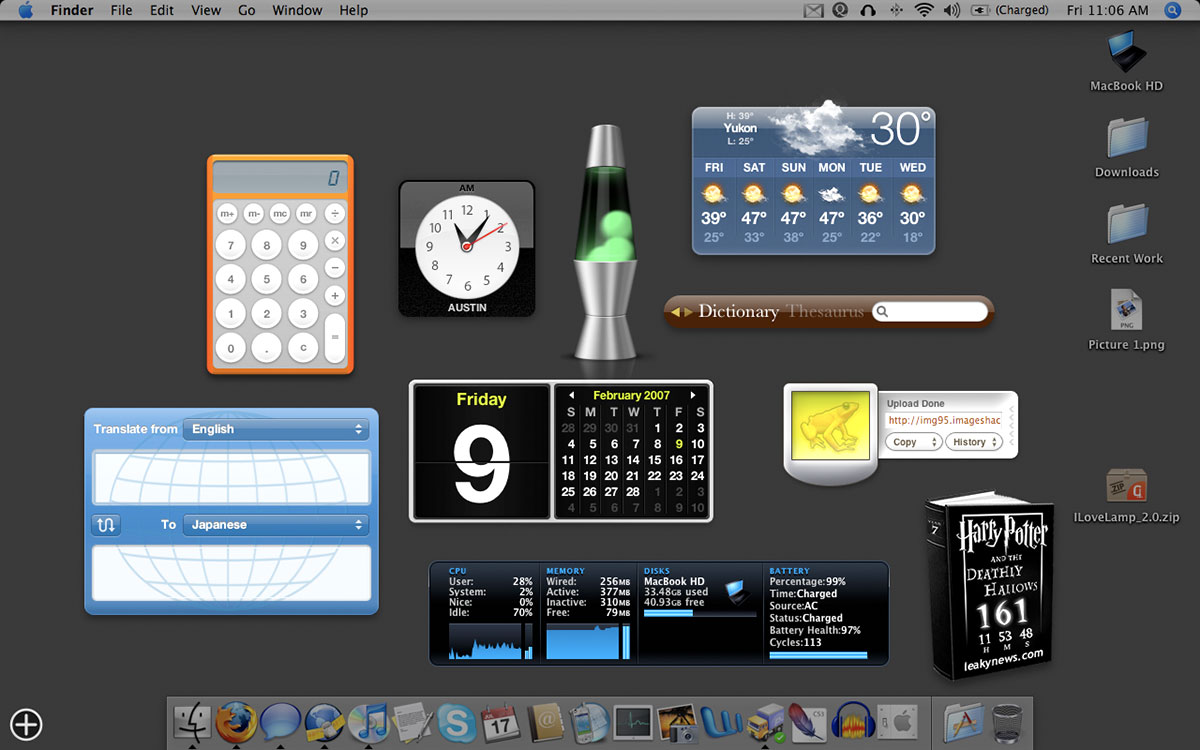Launch iChat speech bubble in Dock

[x=281, y=722]
